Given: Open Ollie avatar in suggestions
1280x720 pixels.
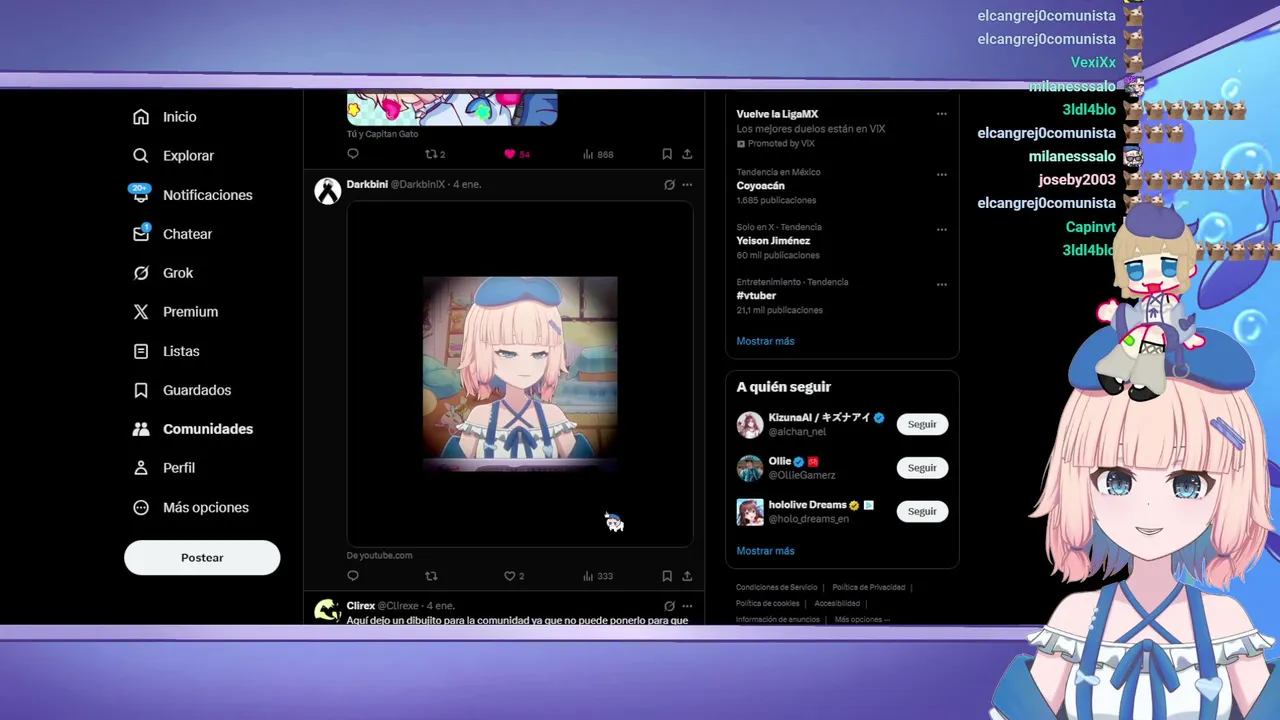Looking at the screenshot, I should (x=750, y=468).
